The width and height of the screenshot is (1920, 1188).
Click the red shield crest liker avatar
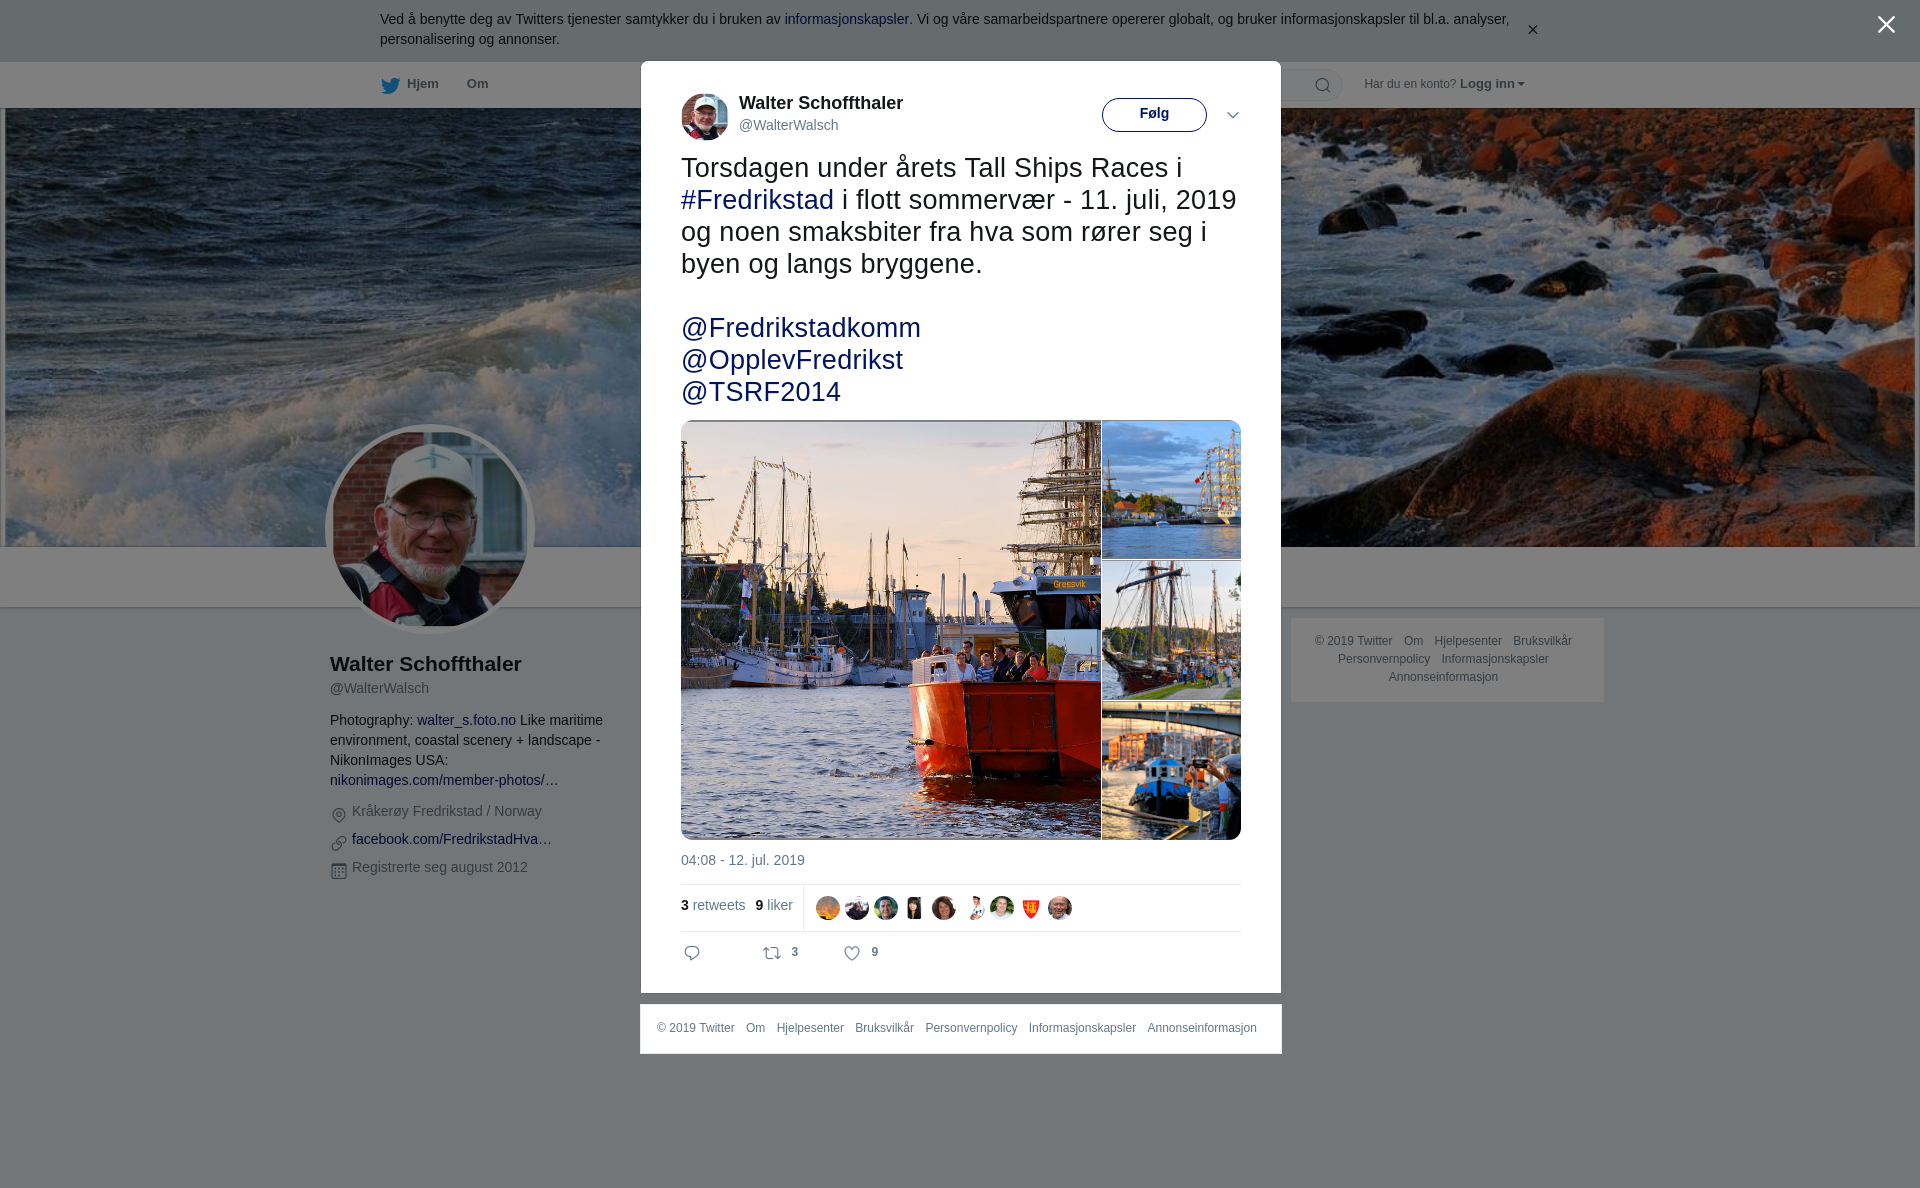[x=1031, y=908]
